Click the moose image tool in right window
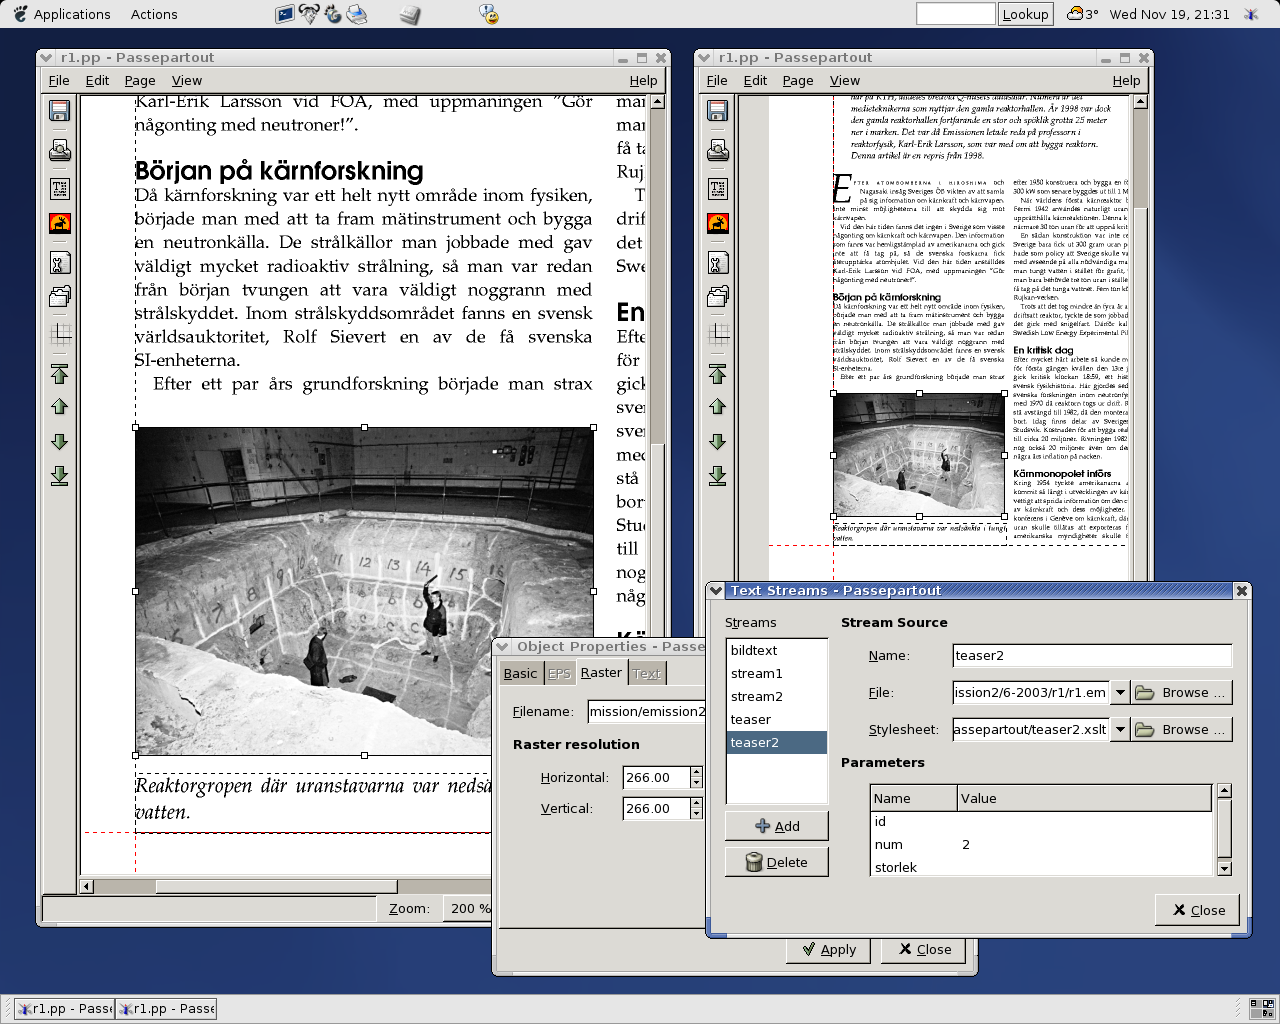The height and width of the screenshot is (1024, 1280). (718, 223)
